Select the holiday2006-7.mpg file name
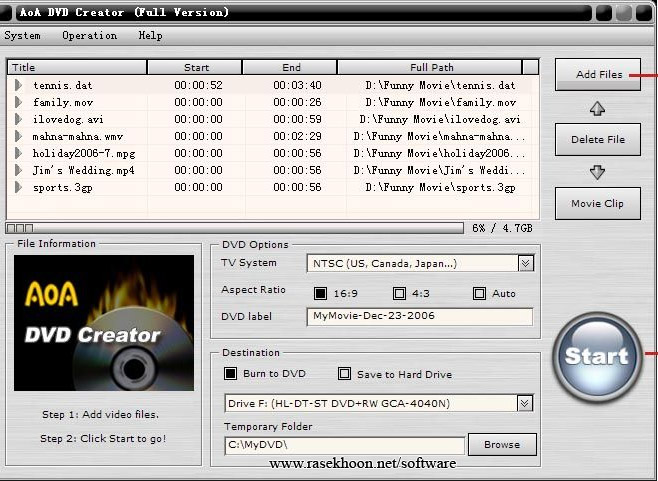This screenshot has height=481, width=658. coord(84,153)
